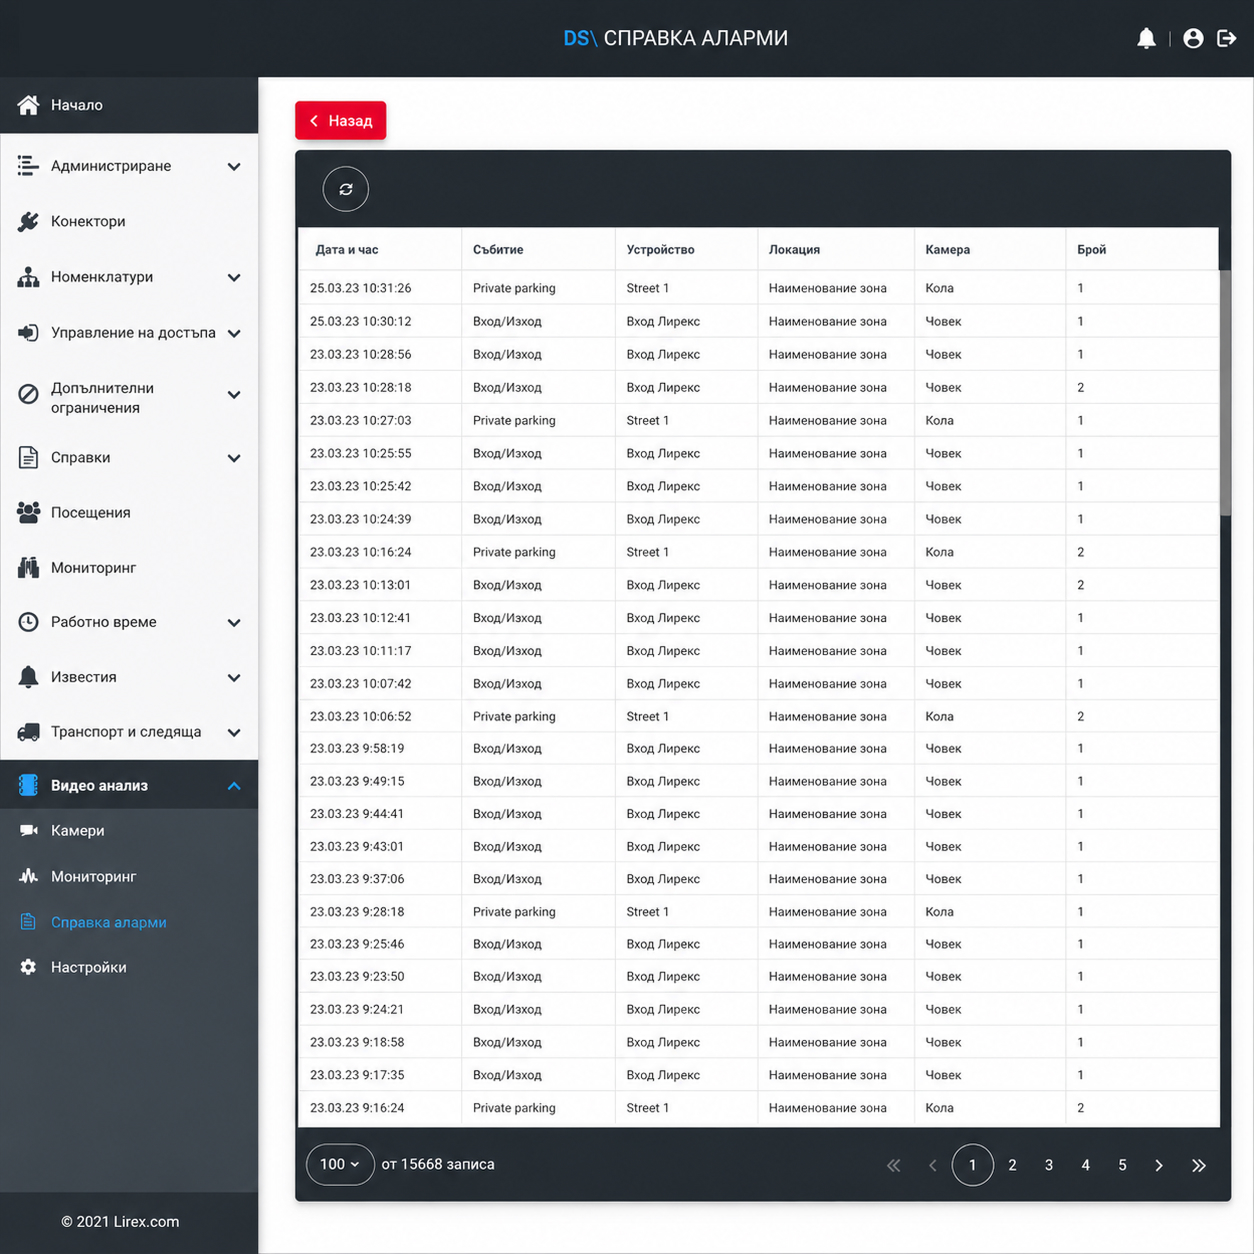1254x1254 pixels.
Task: Click the logout icon in header
Action: click(x=1227, y=38)
